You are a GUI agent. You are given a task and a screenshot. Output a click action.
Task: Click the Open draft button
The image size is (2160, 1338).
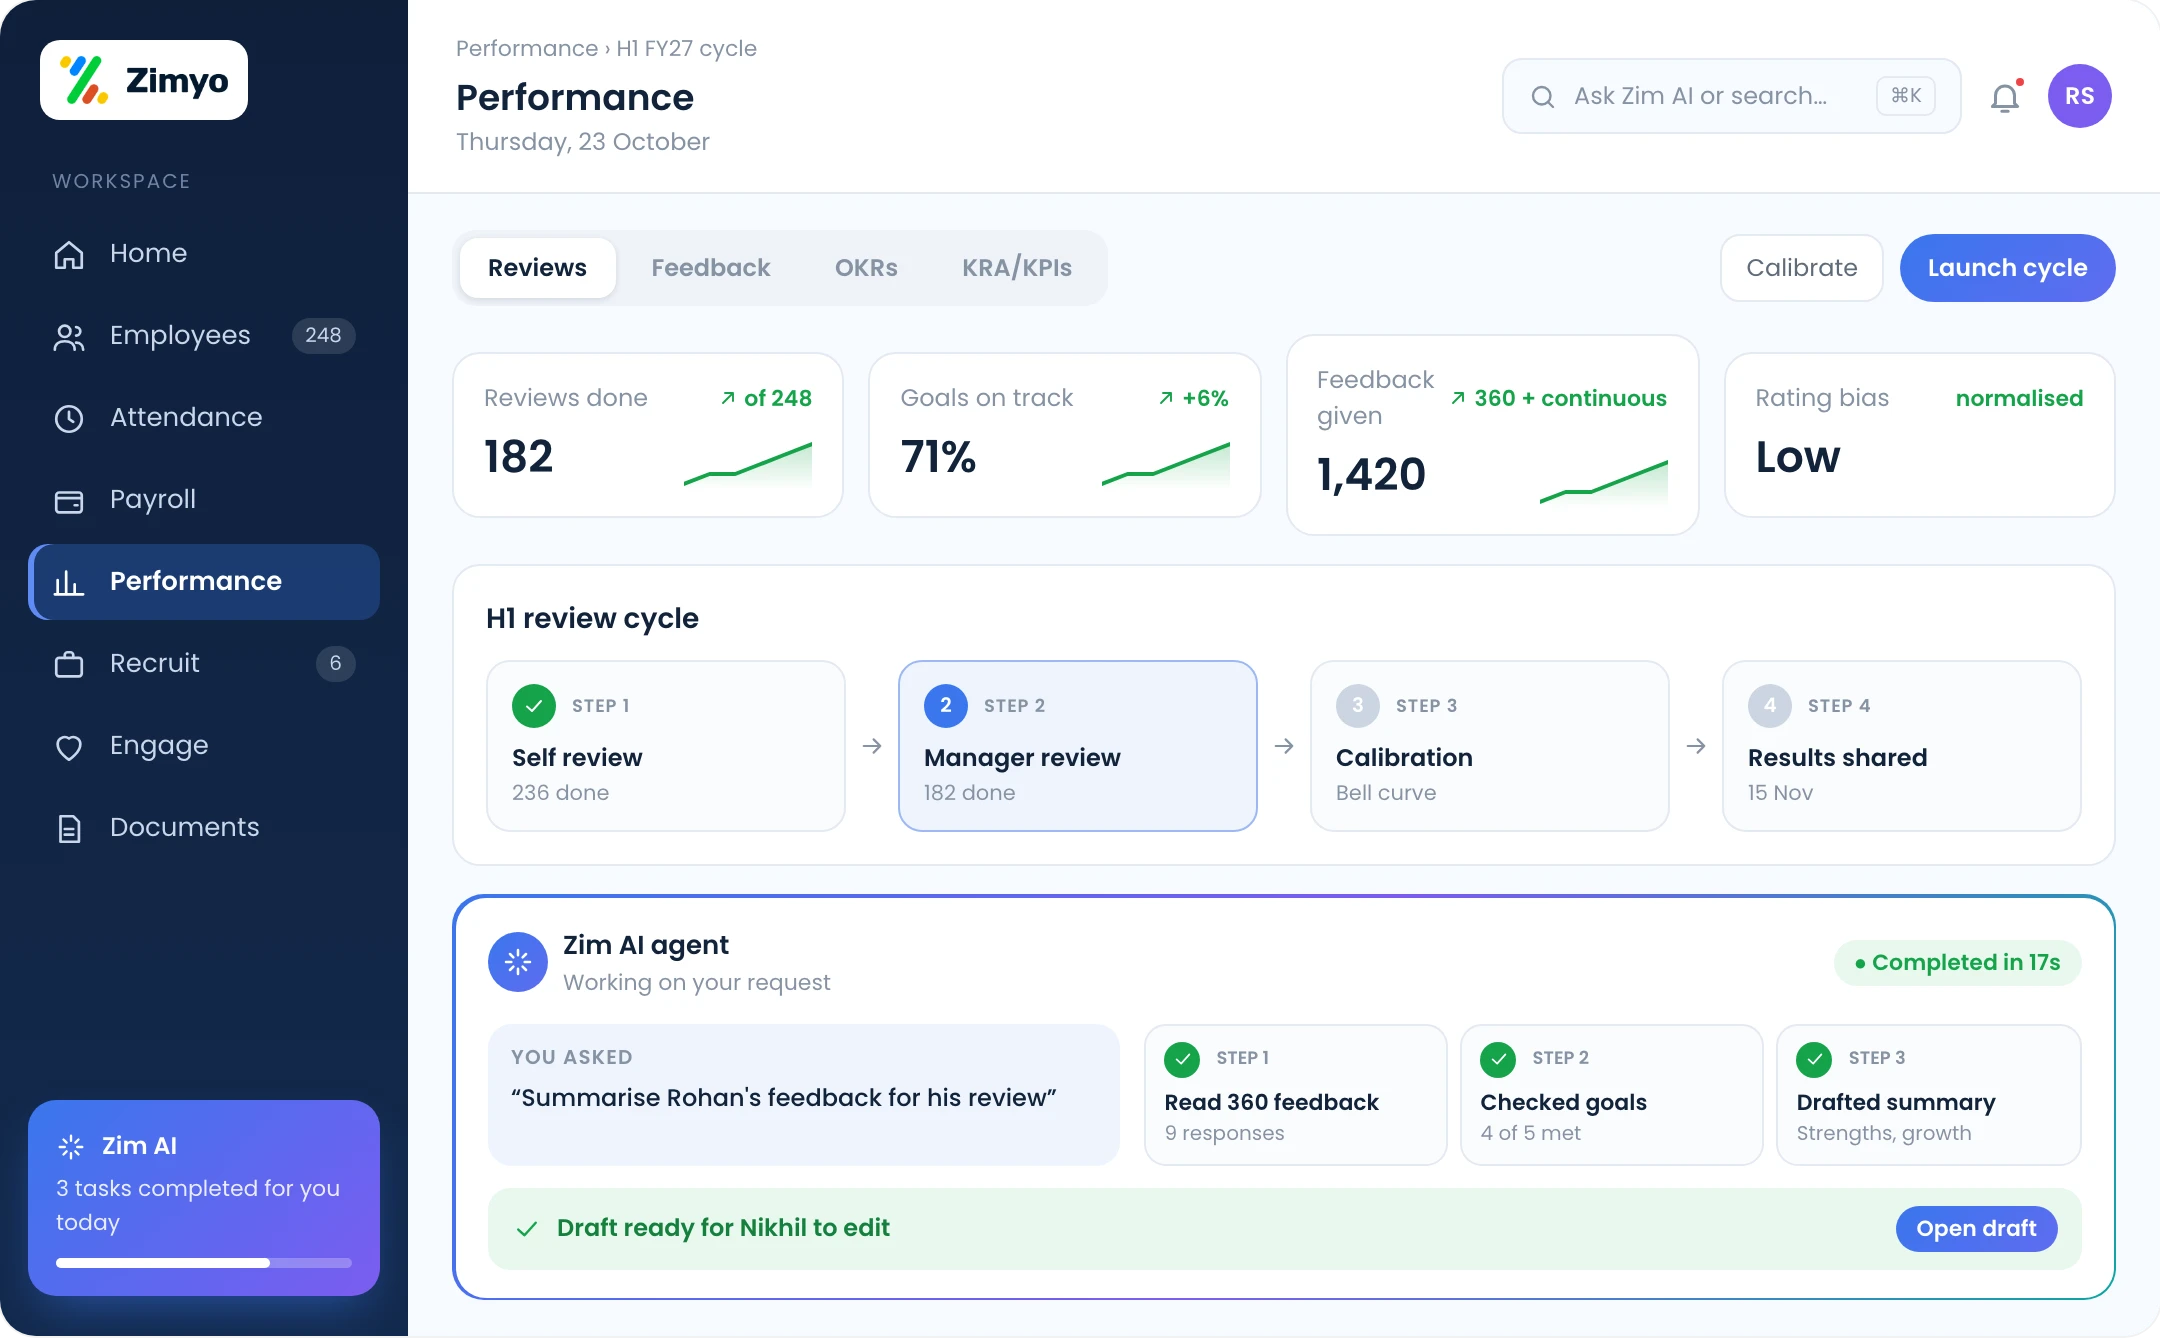1976,1228
